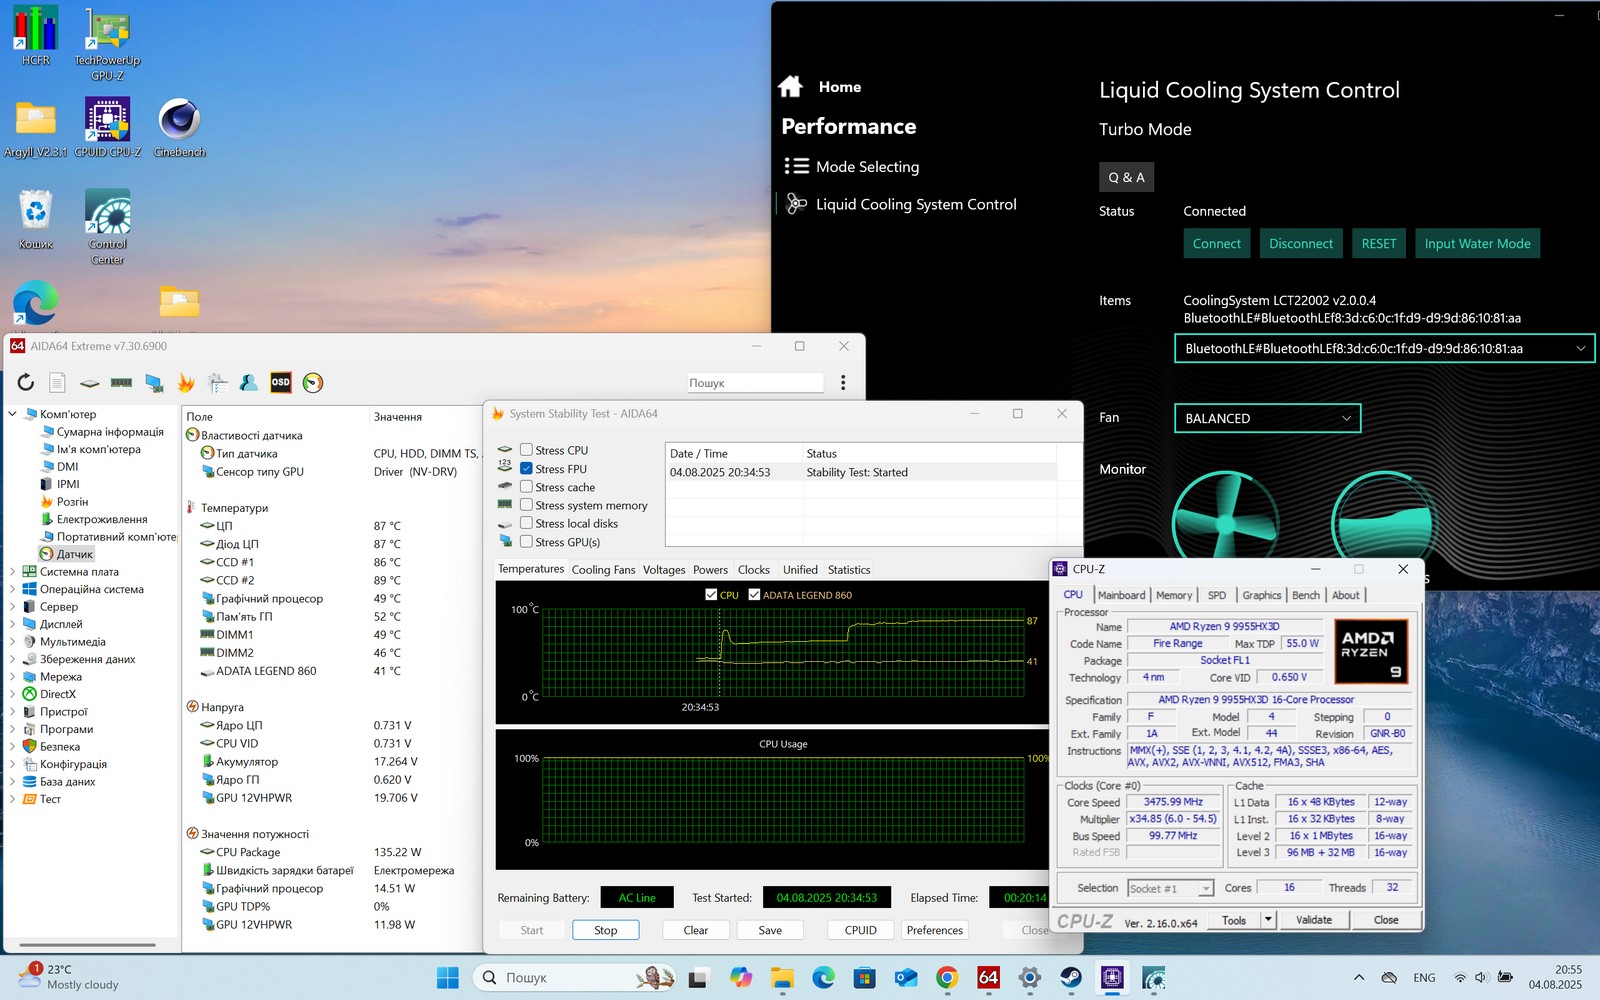Open HCFR desktop shortcut
Screen dimensions: 1600x1000
pyautogui.click(x=36, y=35)
